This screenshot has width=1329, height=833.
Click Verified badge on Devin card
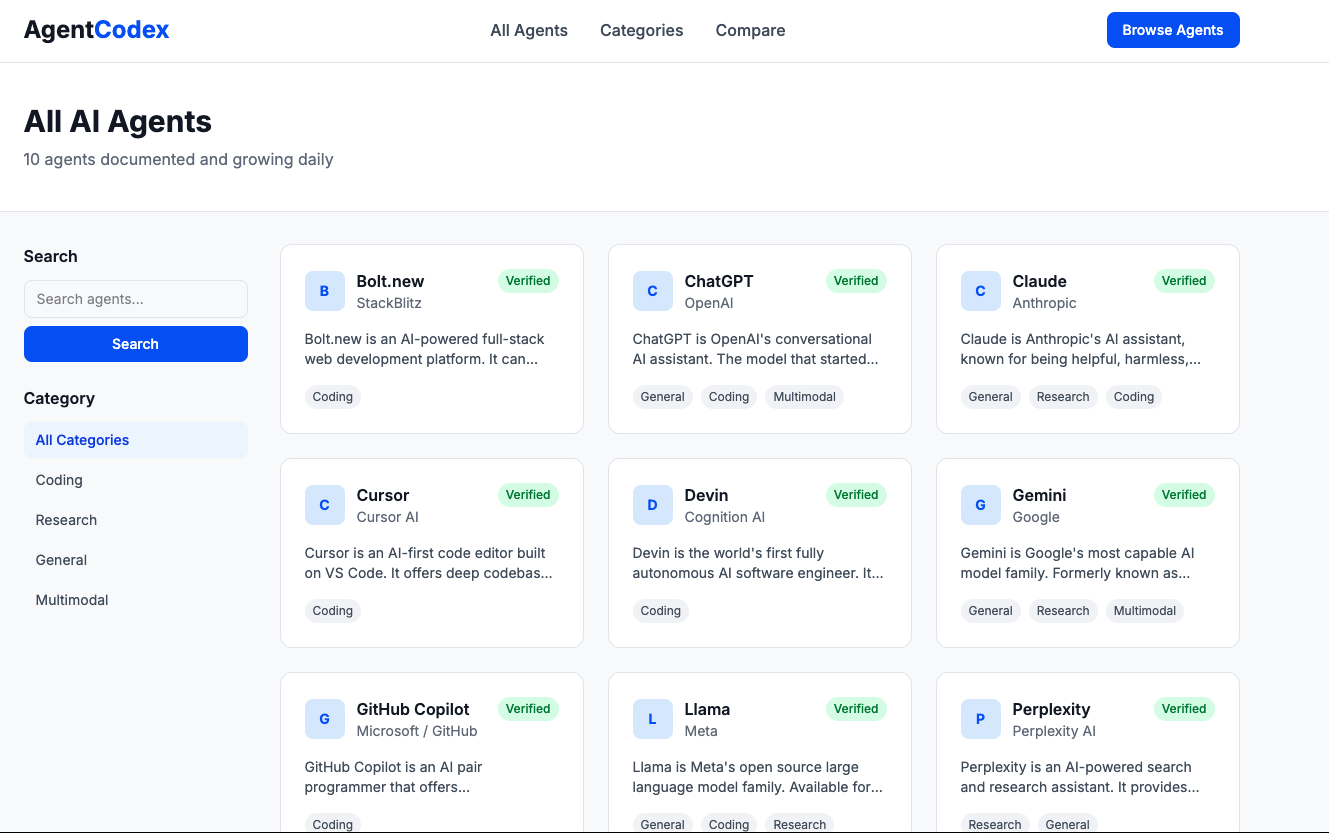[x=856, y=495]
